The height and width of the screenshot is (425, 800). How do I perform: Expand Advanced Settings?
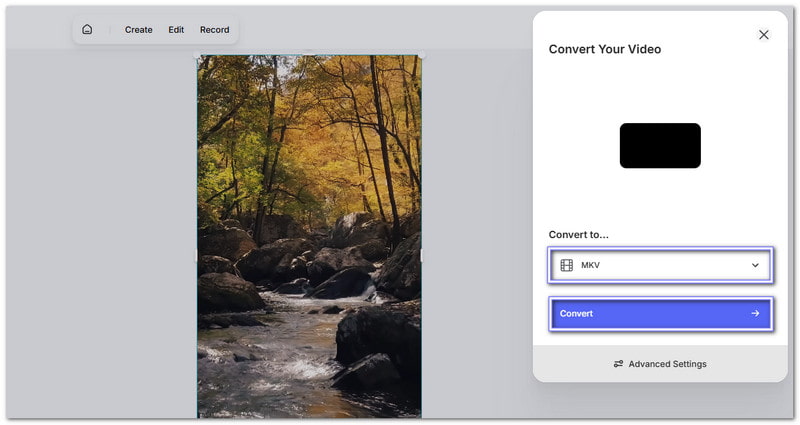point(660,364)
